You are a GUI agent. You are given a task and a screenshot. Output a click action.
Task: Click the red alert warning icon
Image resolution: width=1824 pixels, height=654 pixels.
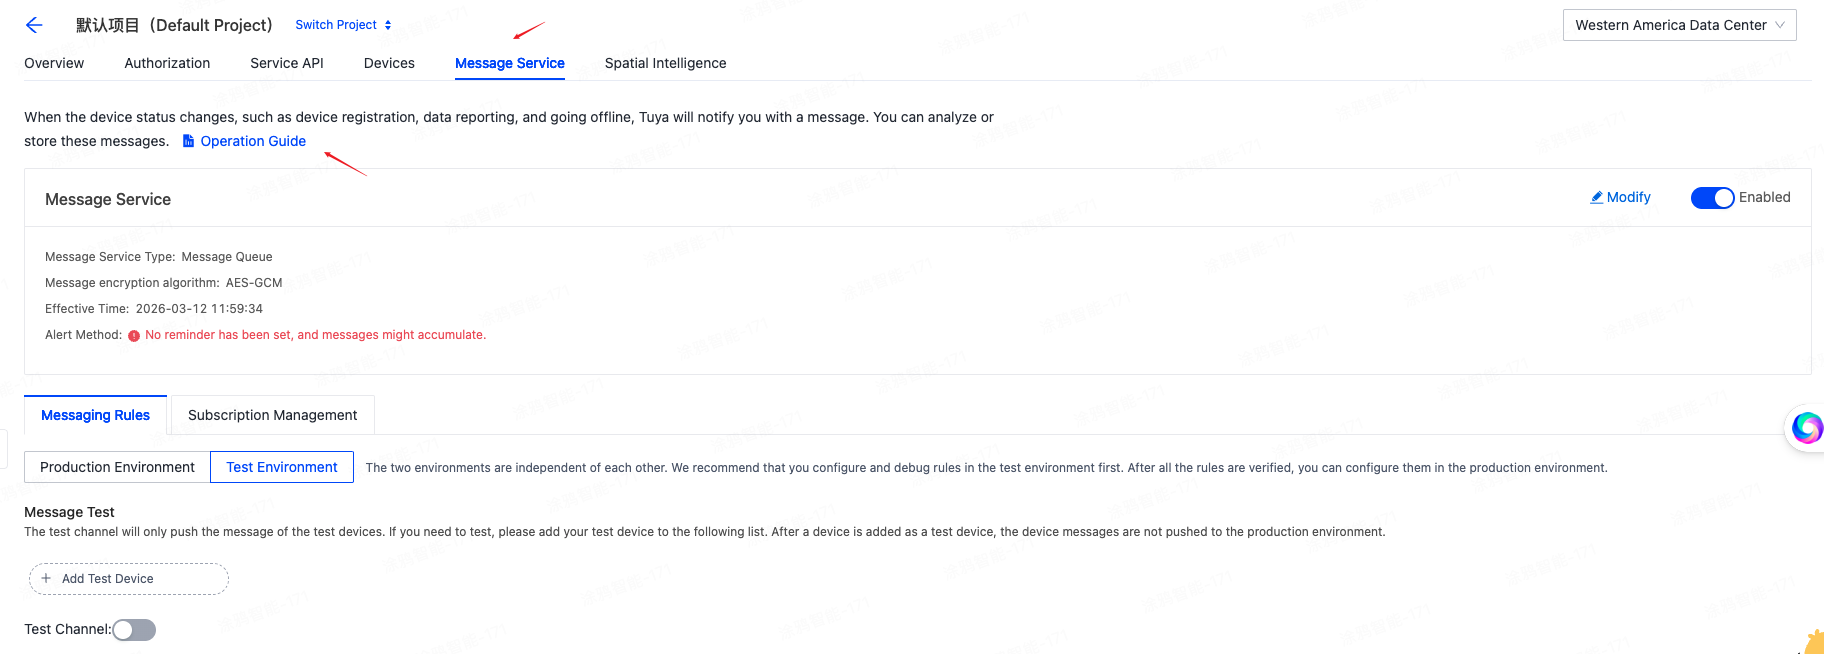(x=134, y=336)
